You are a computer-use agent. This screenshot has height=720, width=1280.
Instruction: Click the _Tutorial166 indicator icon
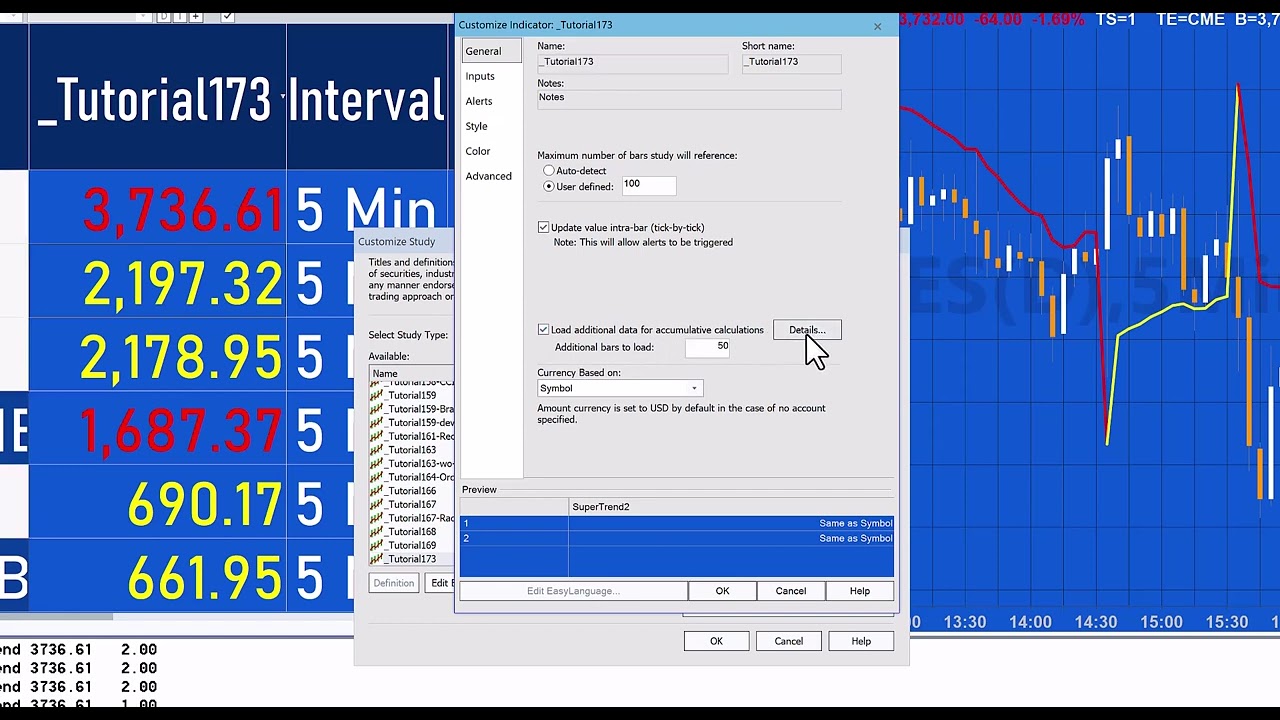(376, 491)
